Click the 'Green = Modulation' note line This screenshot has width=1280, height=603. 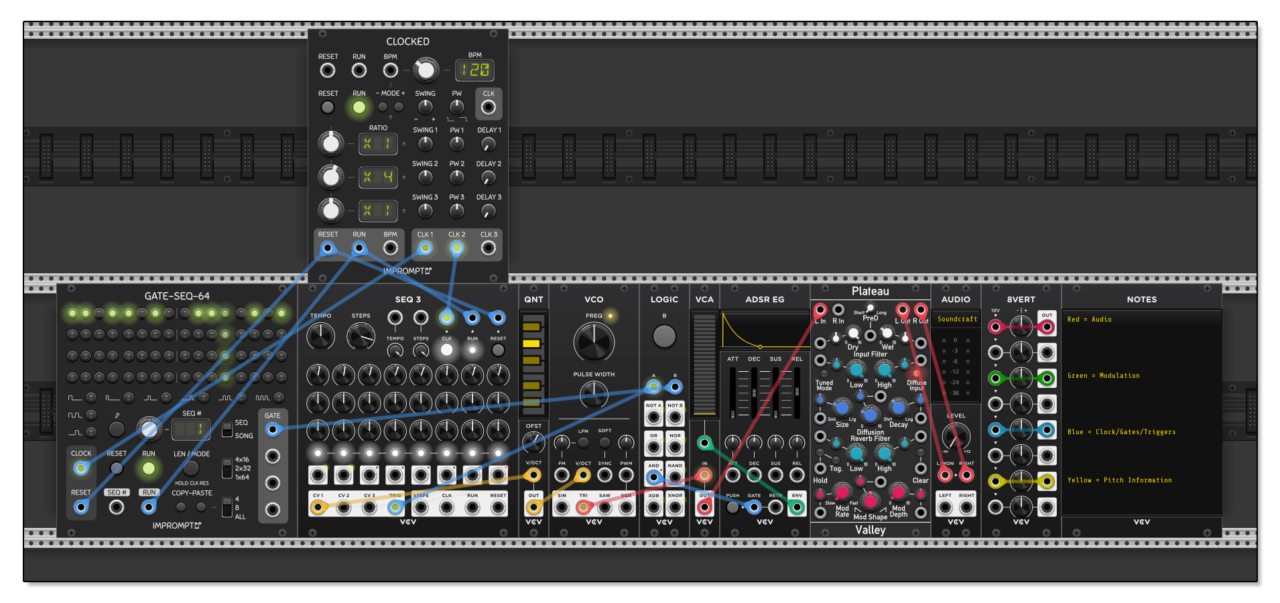1103,376
